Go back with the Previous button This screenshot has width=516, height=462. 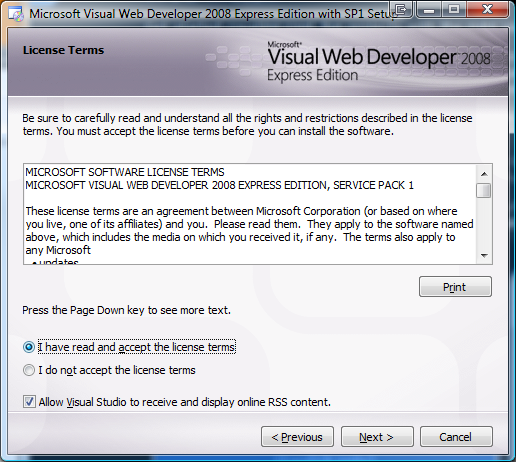point(297,437)
